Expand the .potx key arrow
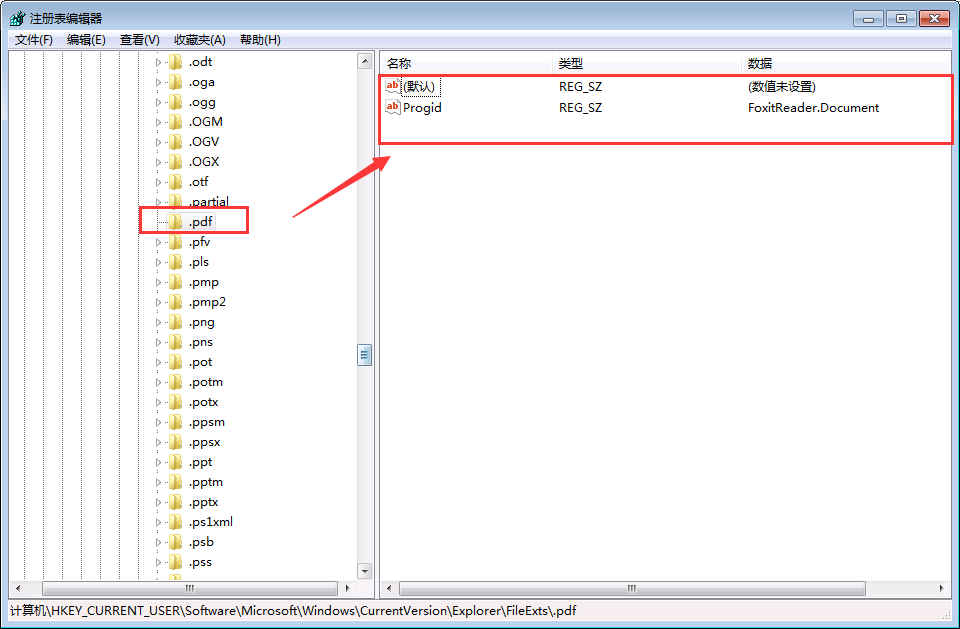Image resolution: width=960 pixels, height=629 pixels. [158, 402]
